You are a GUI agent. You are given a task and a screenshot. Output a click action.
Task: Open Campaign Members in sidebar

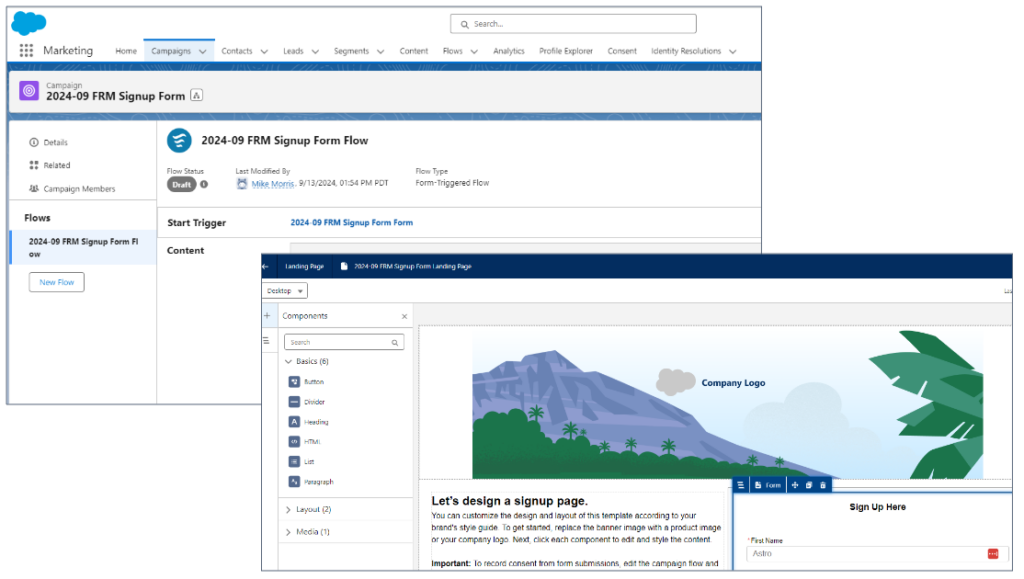pyautogui.click(x=79, y=189)
